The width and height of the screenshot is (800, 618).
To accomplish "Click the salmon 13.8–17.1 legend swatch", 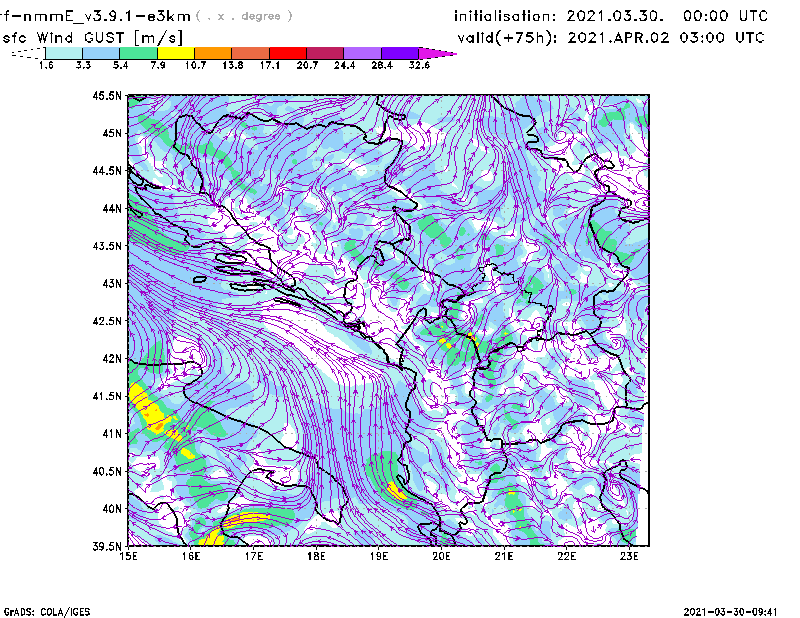I will (x=251, y=53).
